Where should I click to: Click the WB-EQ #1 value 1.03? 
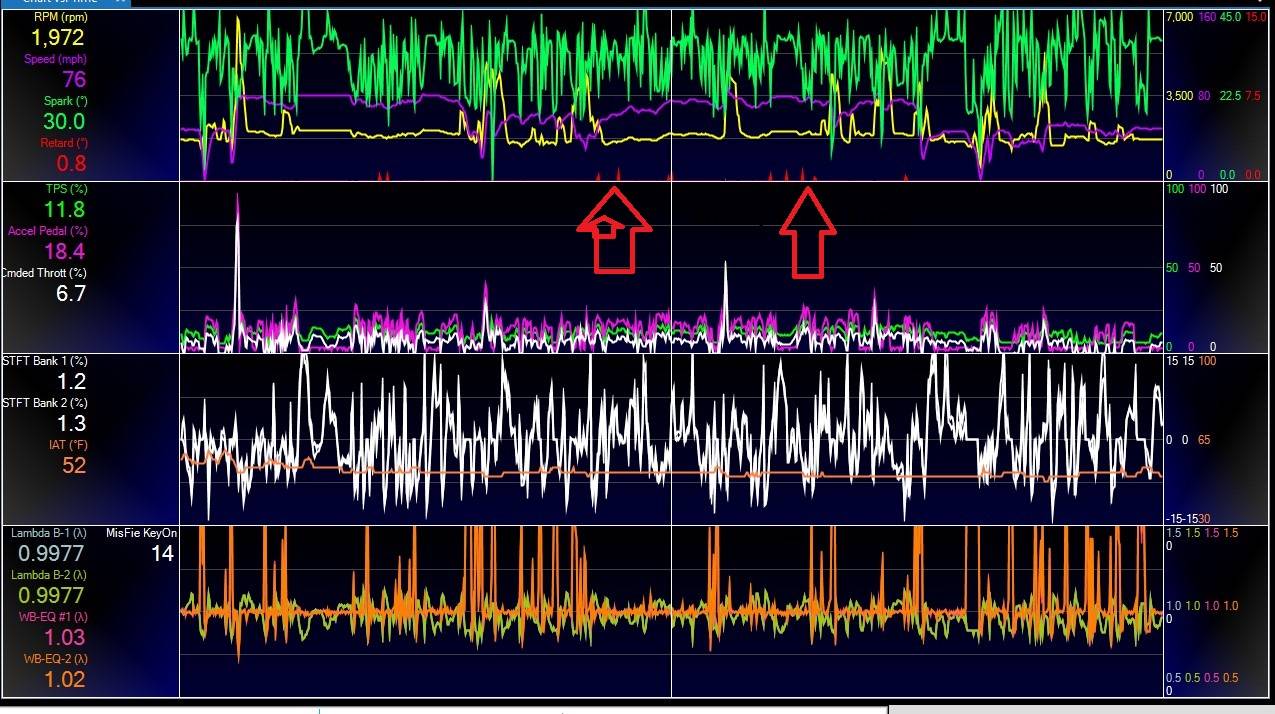coord(65,638)
